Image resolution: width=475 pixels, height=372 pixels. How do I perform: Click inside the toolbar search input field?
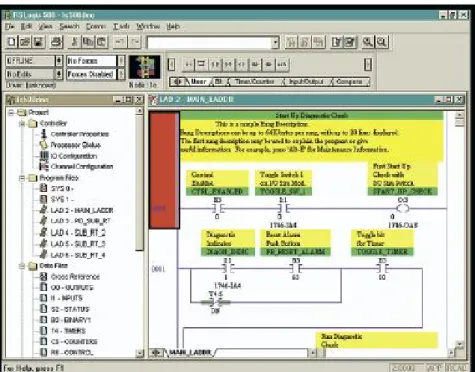pos(210,43)
